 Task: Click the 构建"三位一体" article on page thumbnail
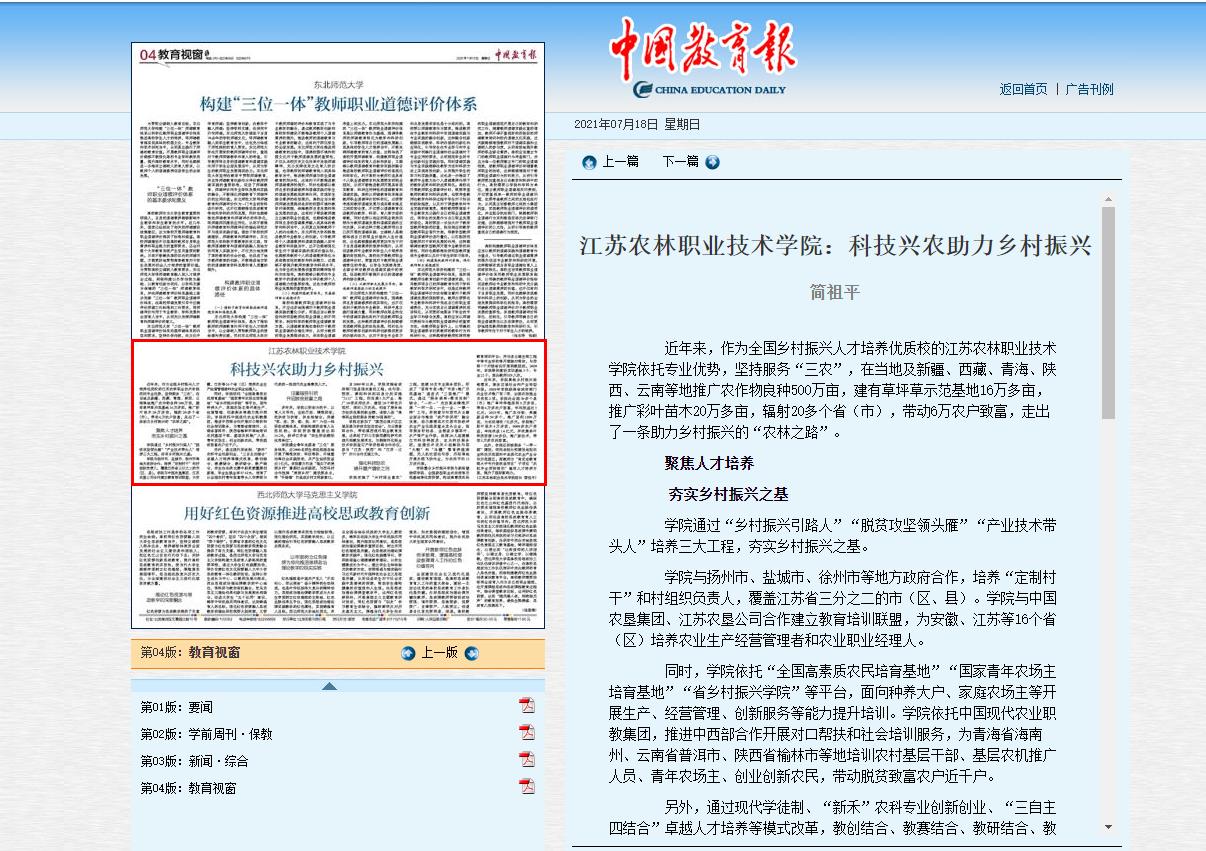pos(338,103)
